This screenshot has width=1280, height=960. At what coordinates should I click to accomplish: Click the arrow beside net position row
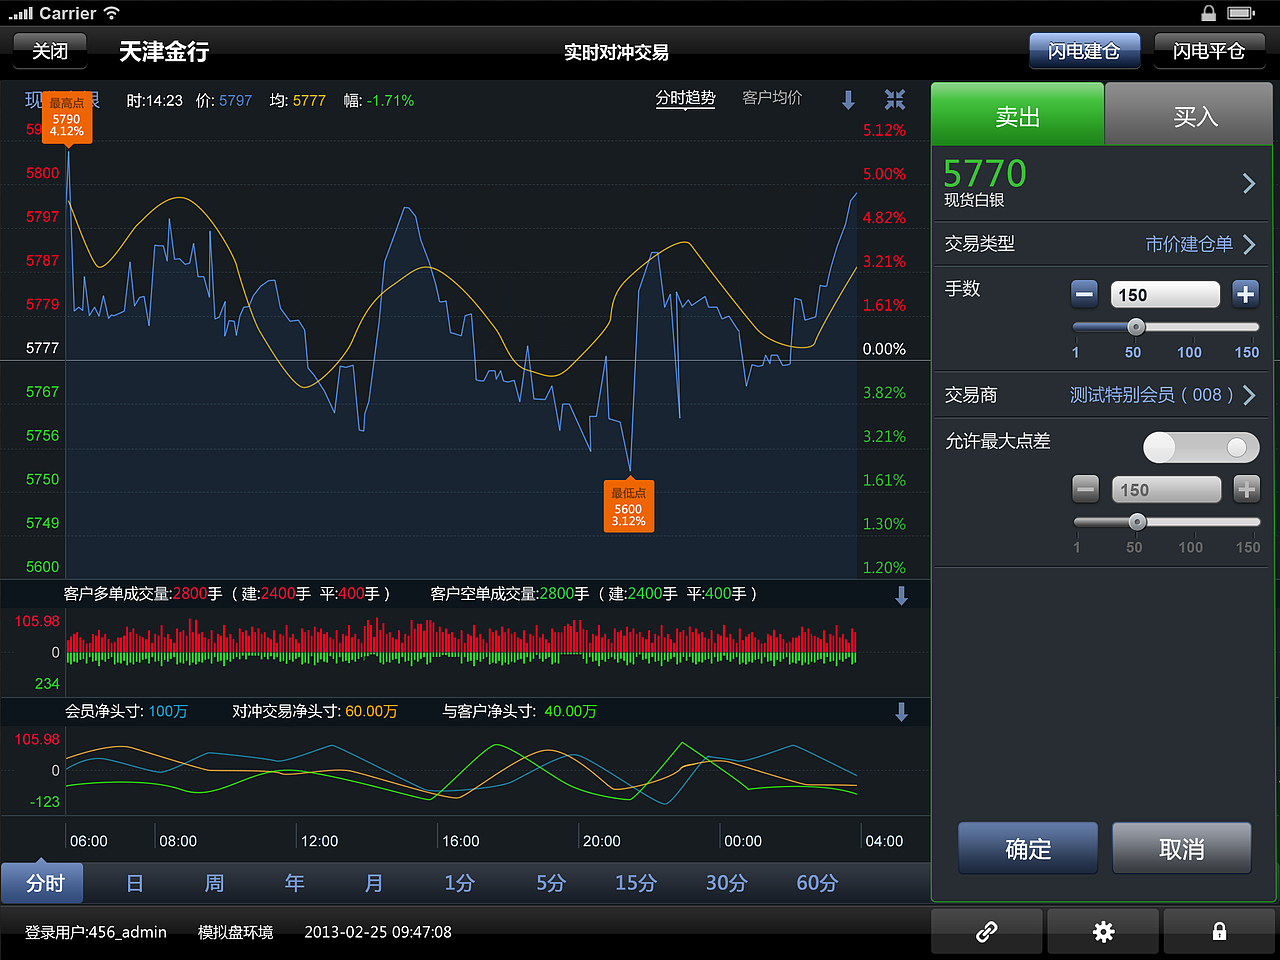(901, 712)
